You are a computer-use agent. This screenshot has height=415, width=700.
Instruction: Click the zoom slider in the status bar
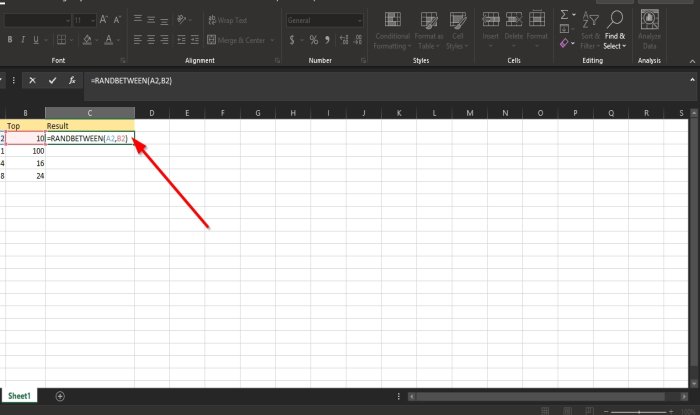coord(639,411)
